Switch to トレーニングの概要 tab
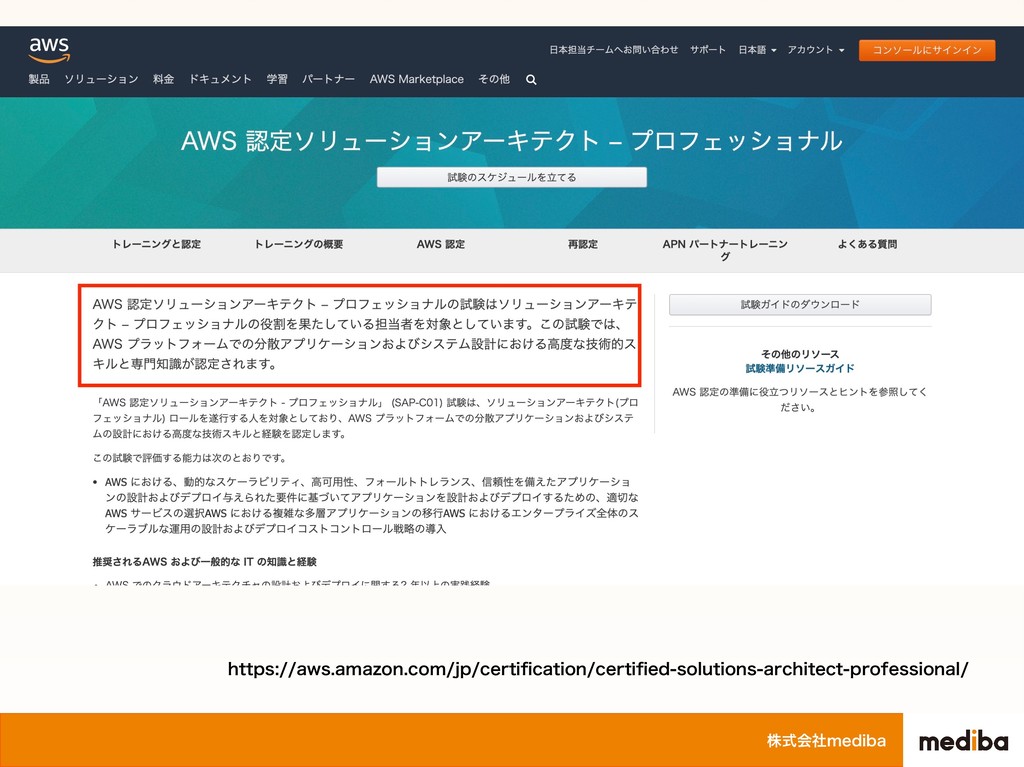 coord(298,244)
